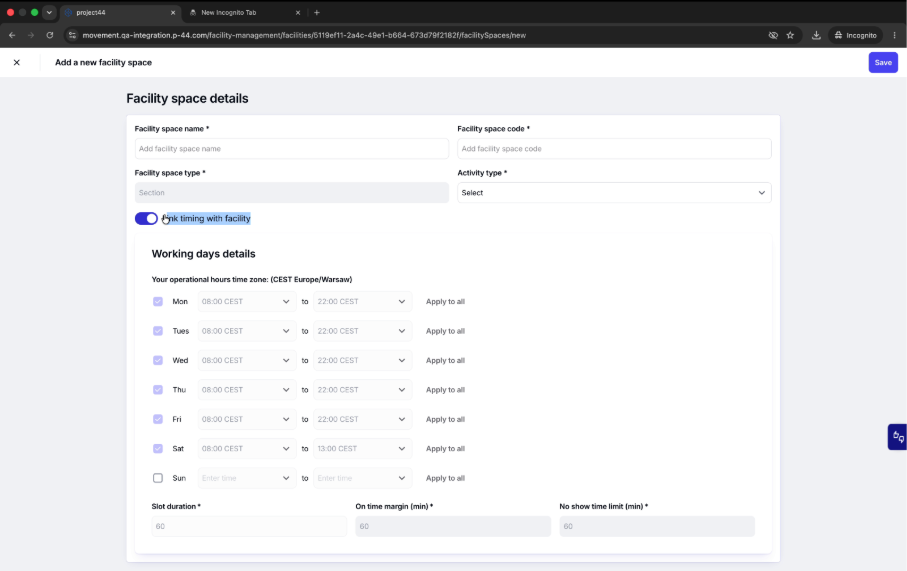
Task: Open the Sun end Enter time dropdown
Action: click(x=363, y=478)
